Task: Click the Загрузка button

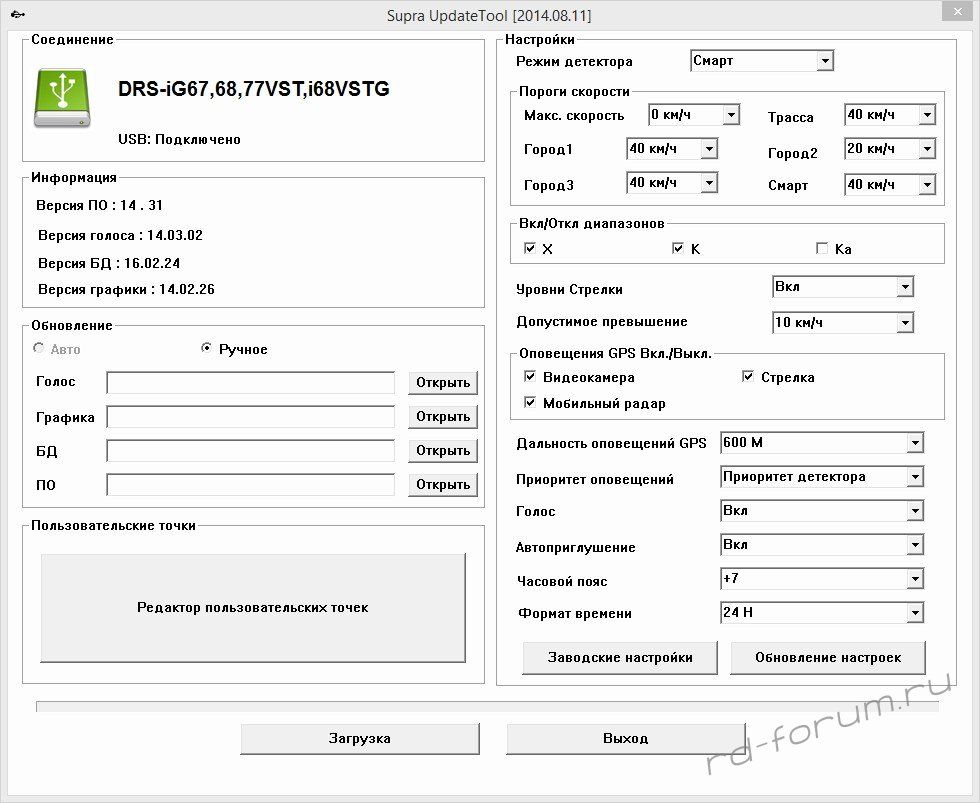Action: click(360, 739)
